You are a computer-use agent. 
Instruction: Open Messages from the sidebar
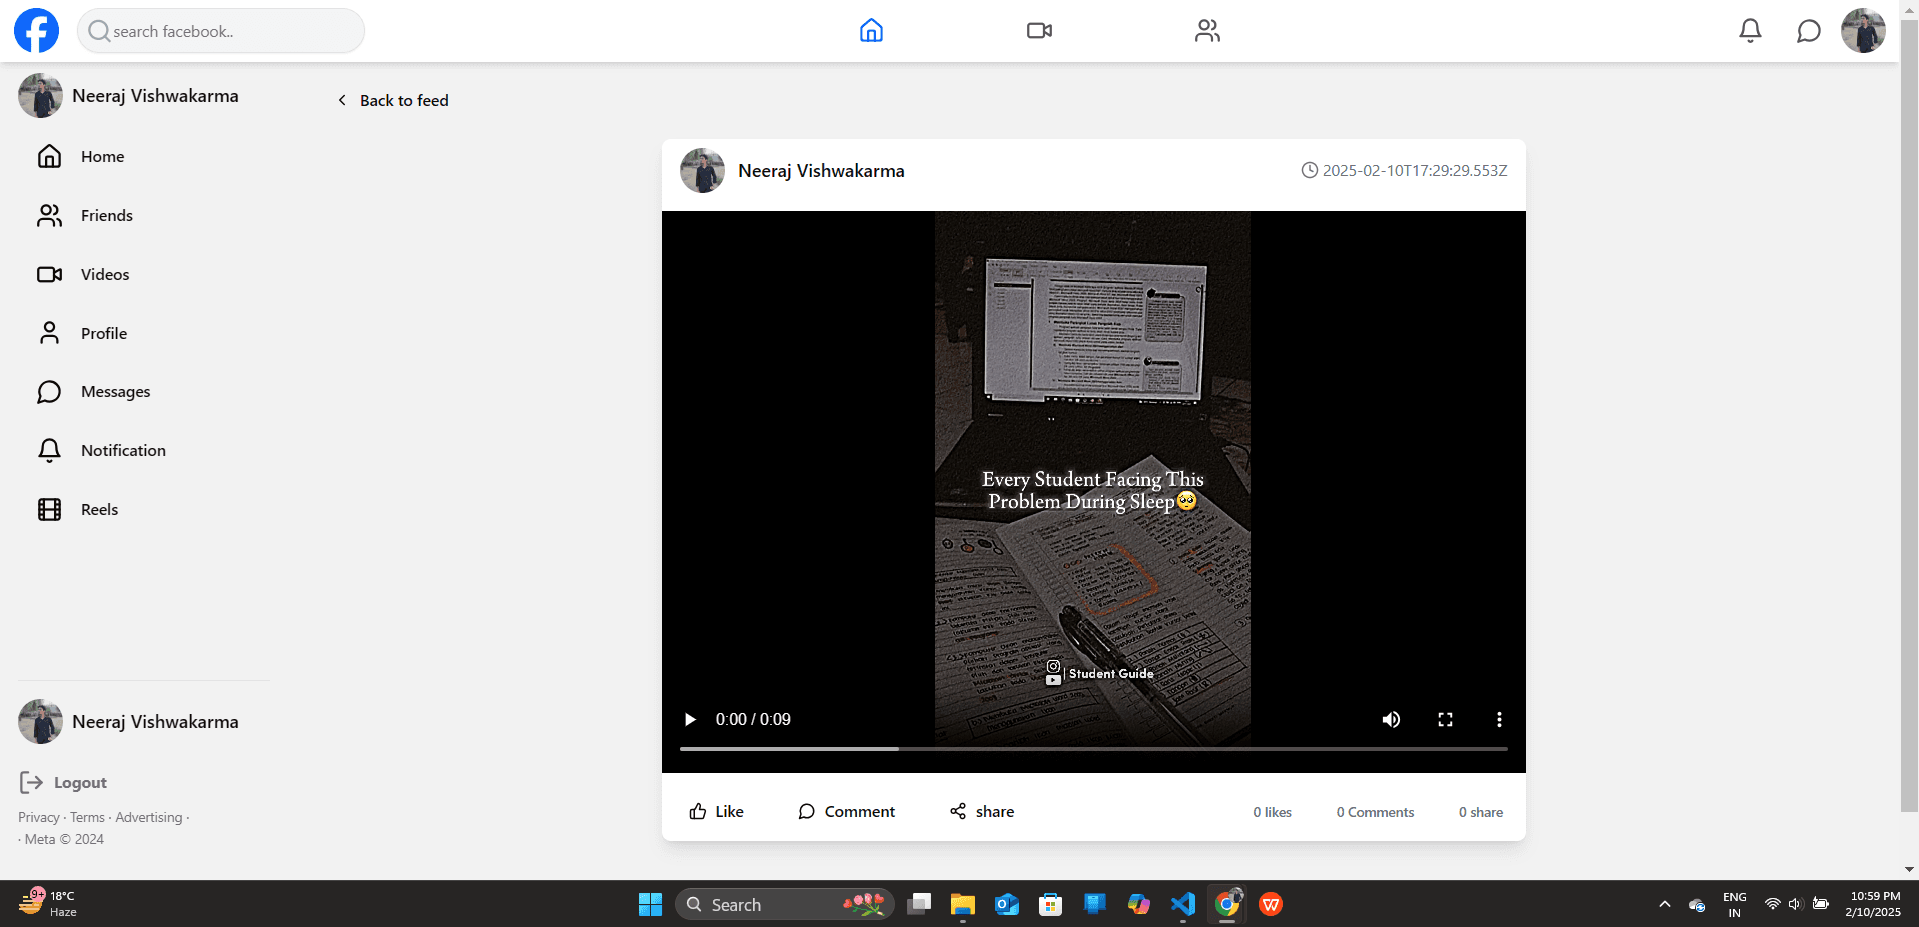115,391
